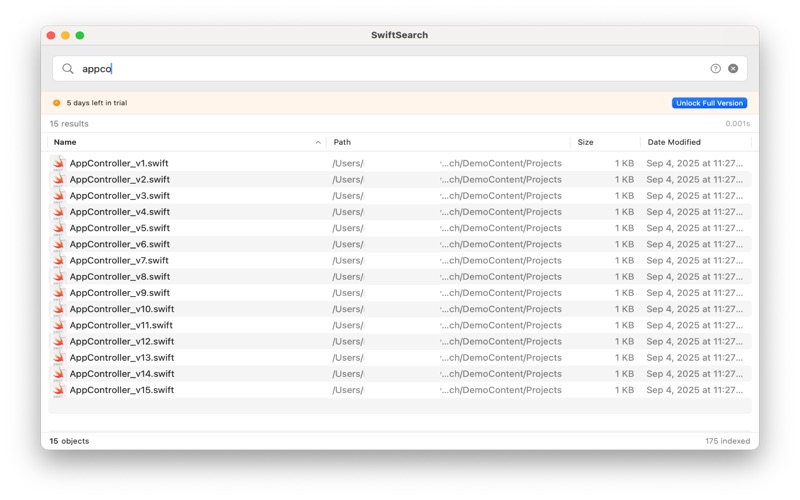Screen dimensions: 800x500
Task: Close the SwiftSearch window with red button
Action: (51, 35)
